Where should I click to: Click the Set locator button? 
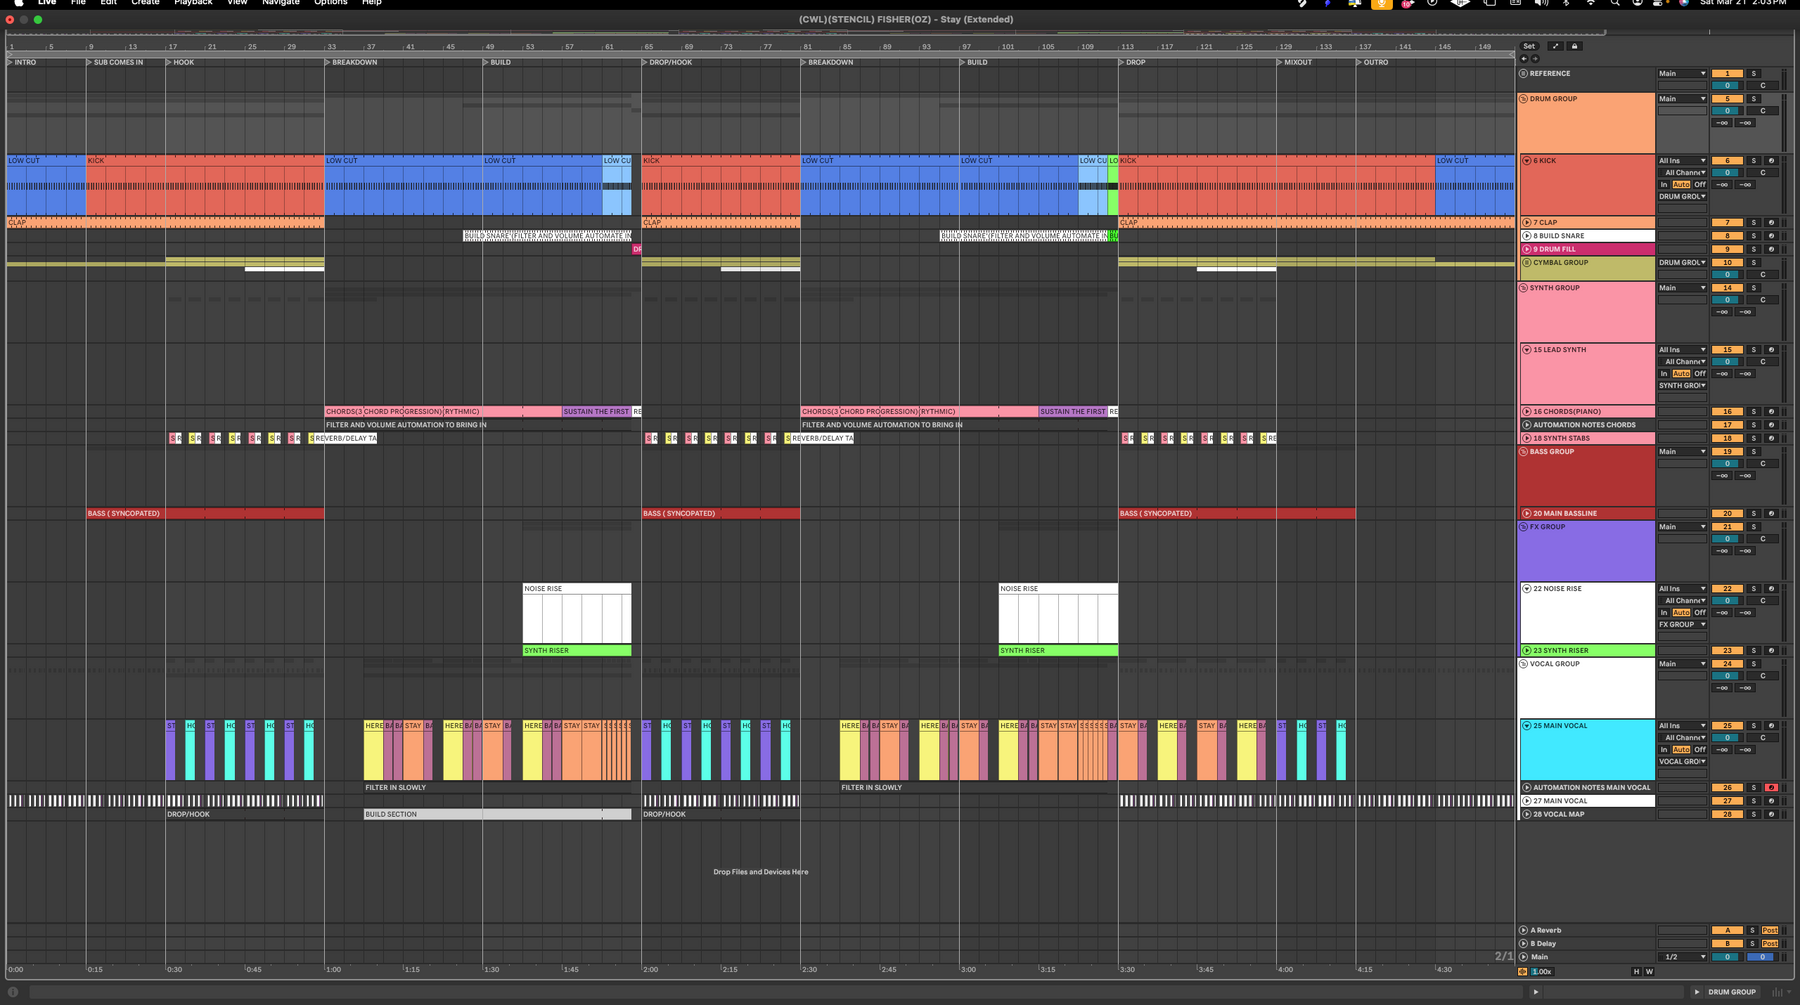[1529, 46]
